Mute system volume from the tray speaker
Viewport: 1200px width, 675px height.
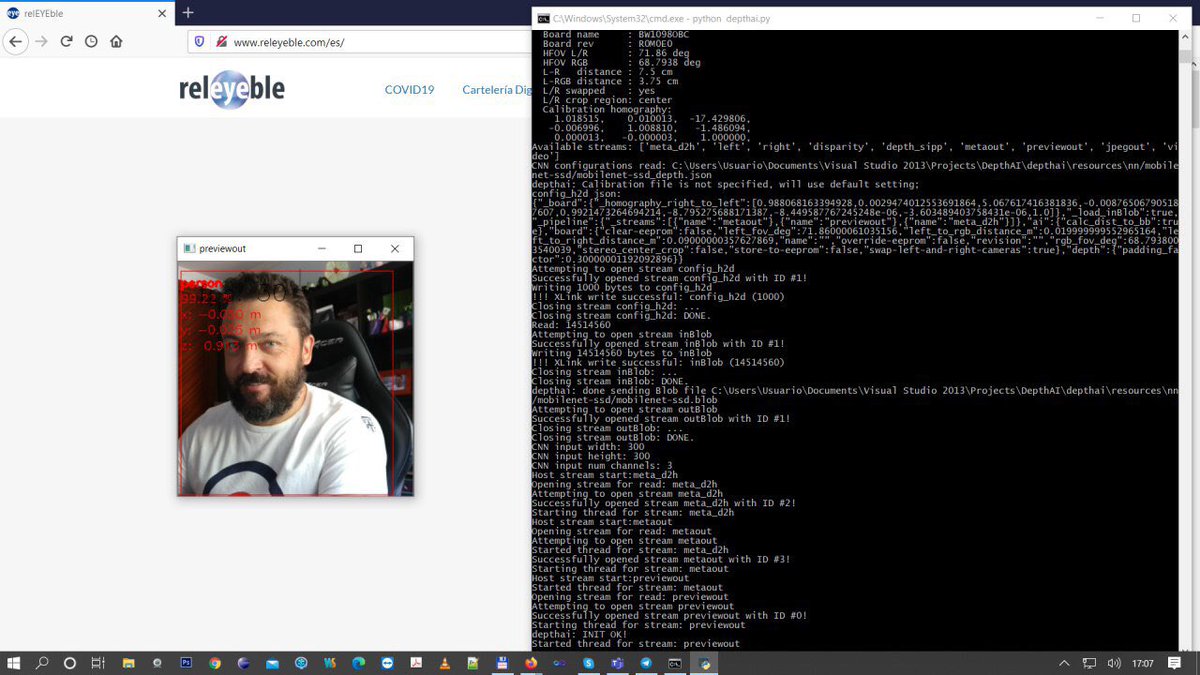pyautogui.click(x=1114, y=662)
